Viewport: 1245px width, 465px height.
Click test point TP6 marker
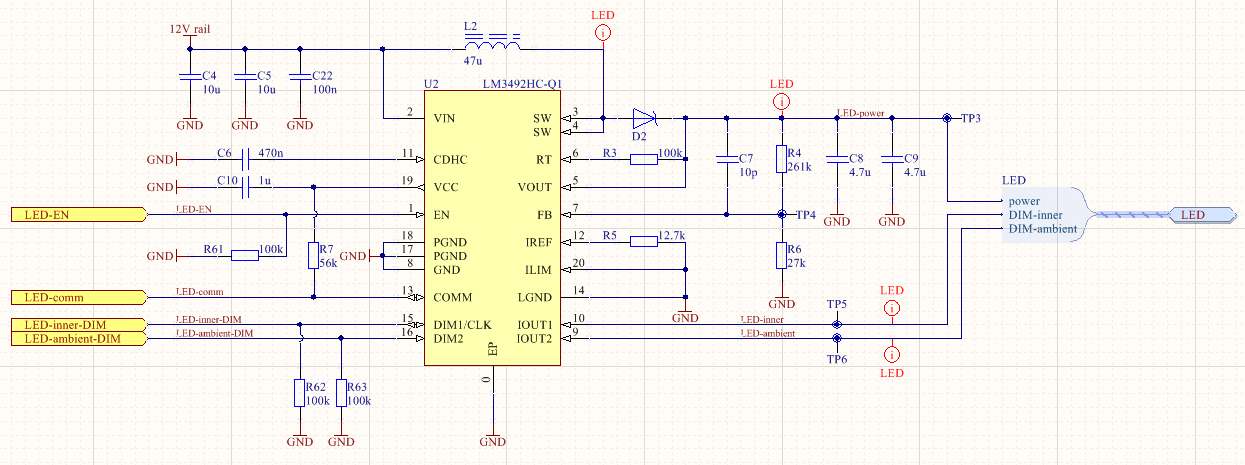click(837, 339)
